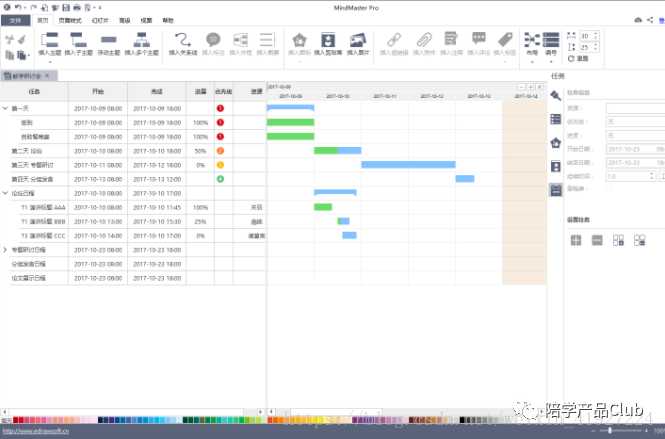665x439 pixels.
Task: Click the Insert Tag label icon
Action: (505, 40)
